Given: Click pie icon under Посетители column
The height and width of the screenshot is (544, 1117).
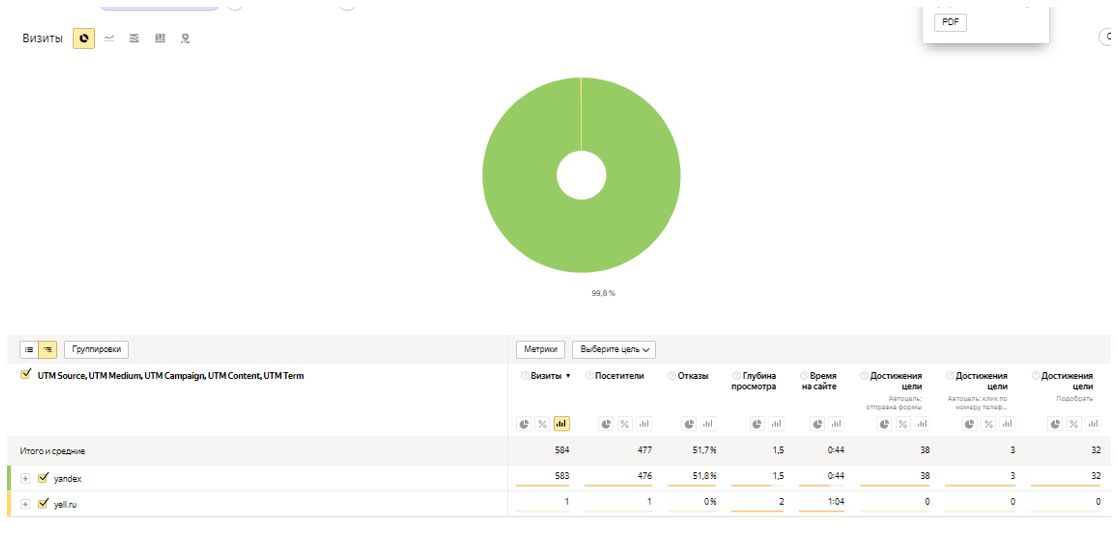Looking at the screenshot, I should tap(606, 424).
